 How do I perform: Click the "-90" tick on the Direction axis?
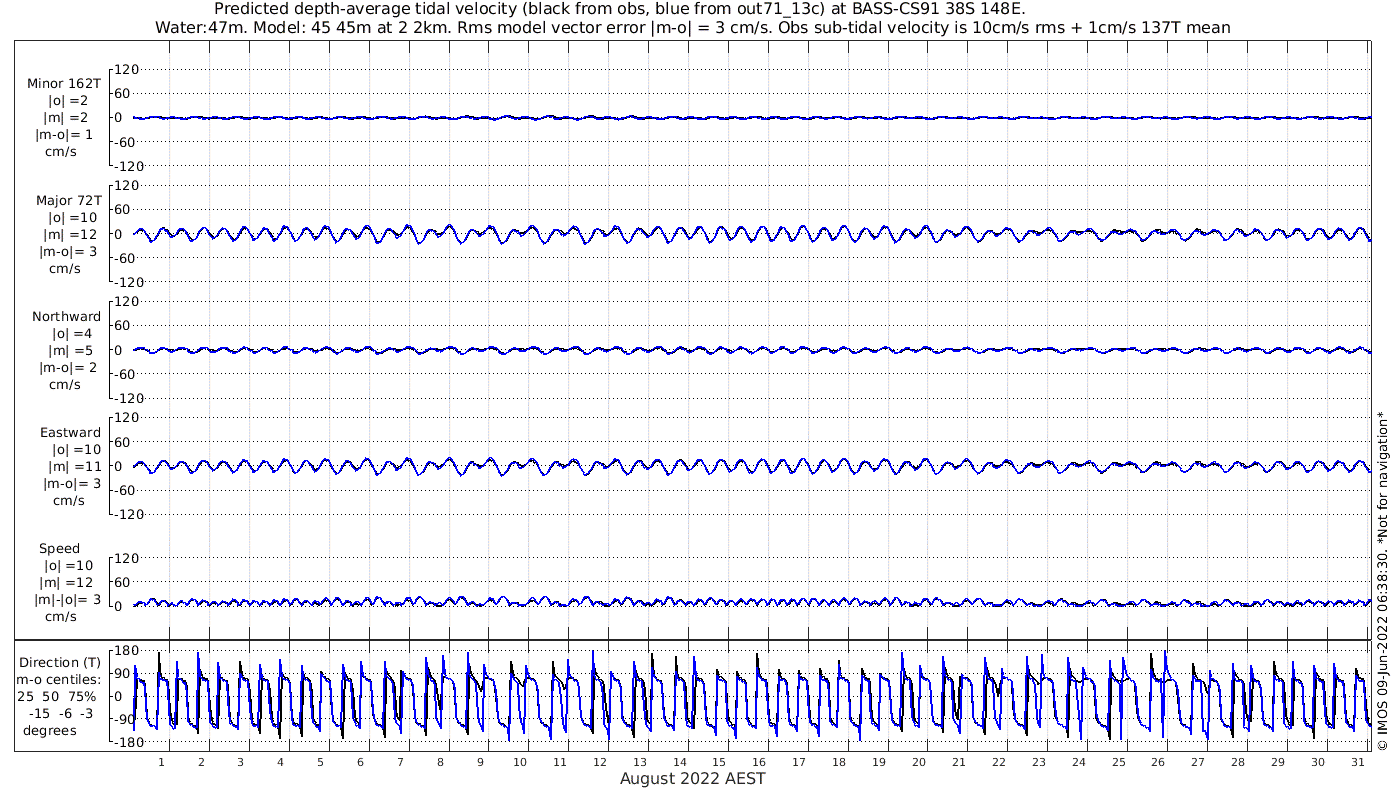123,719
